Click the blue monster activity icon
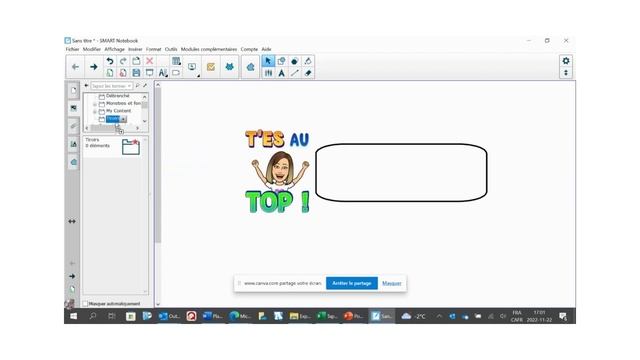Viewport: 640px width, 360px height. [x=229, y=67]
